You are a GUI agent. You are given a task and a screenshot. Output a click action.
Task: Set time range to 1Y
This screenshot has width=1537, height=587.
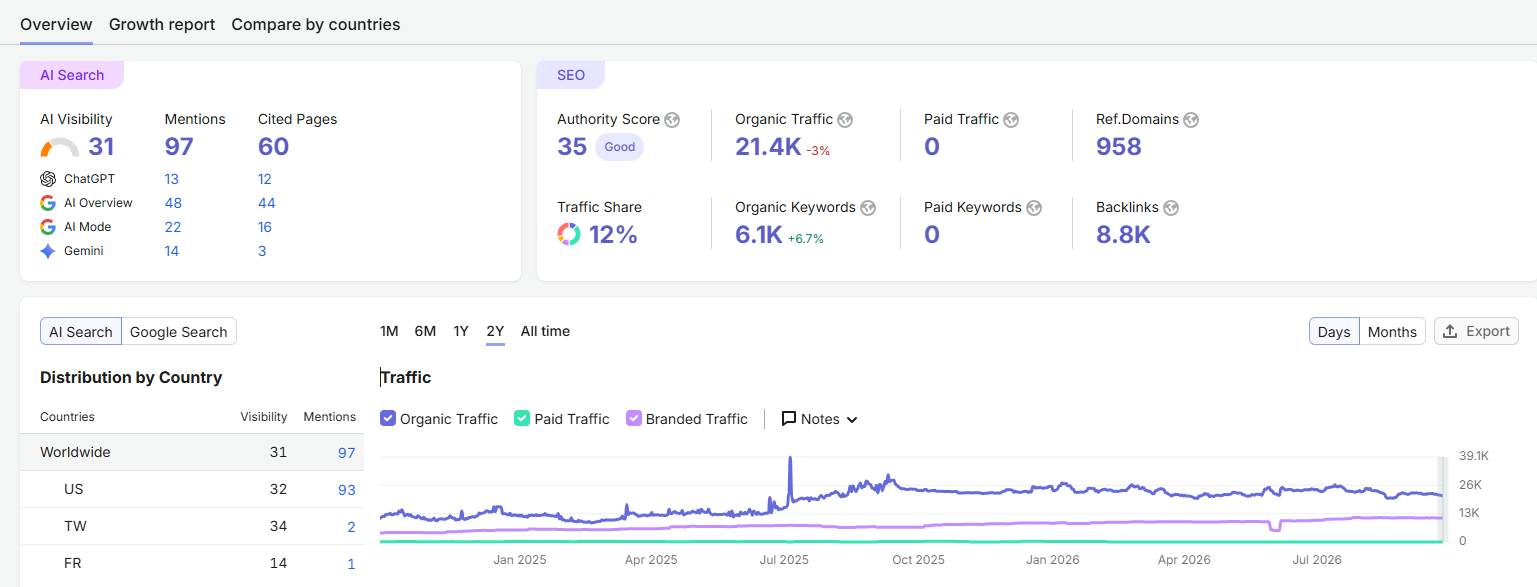tap(461, 331)
